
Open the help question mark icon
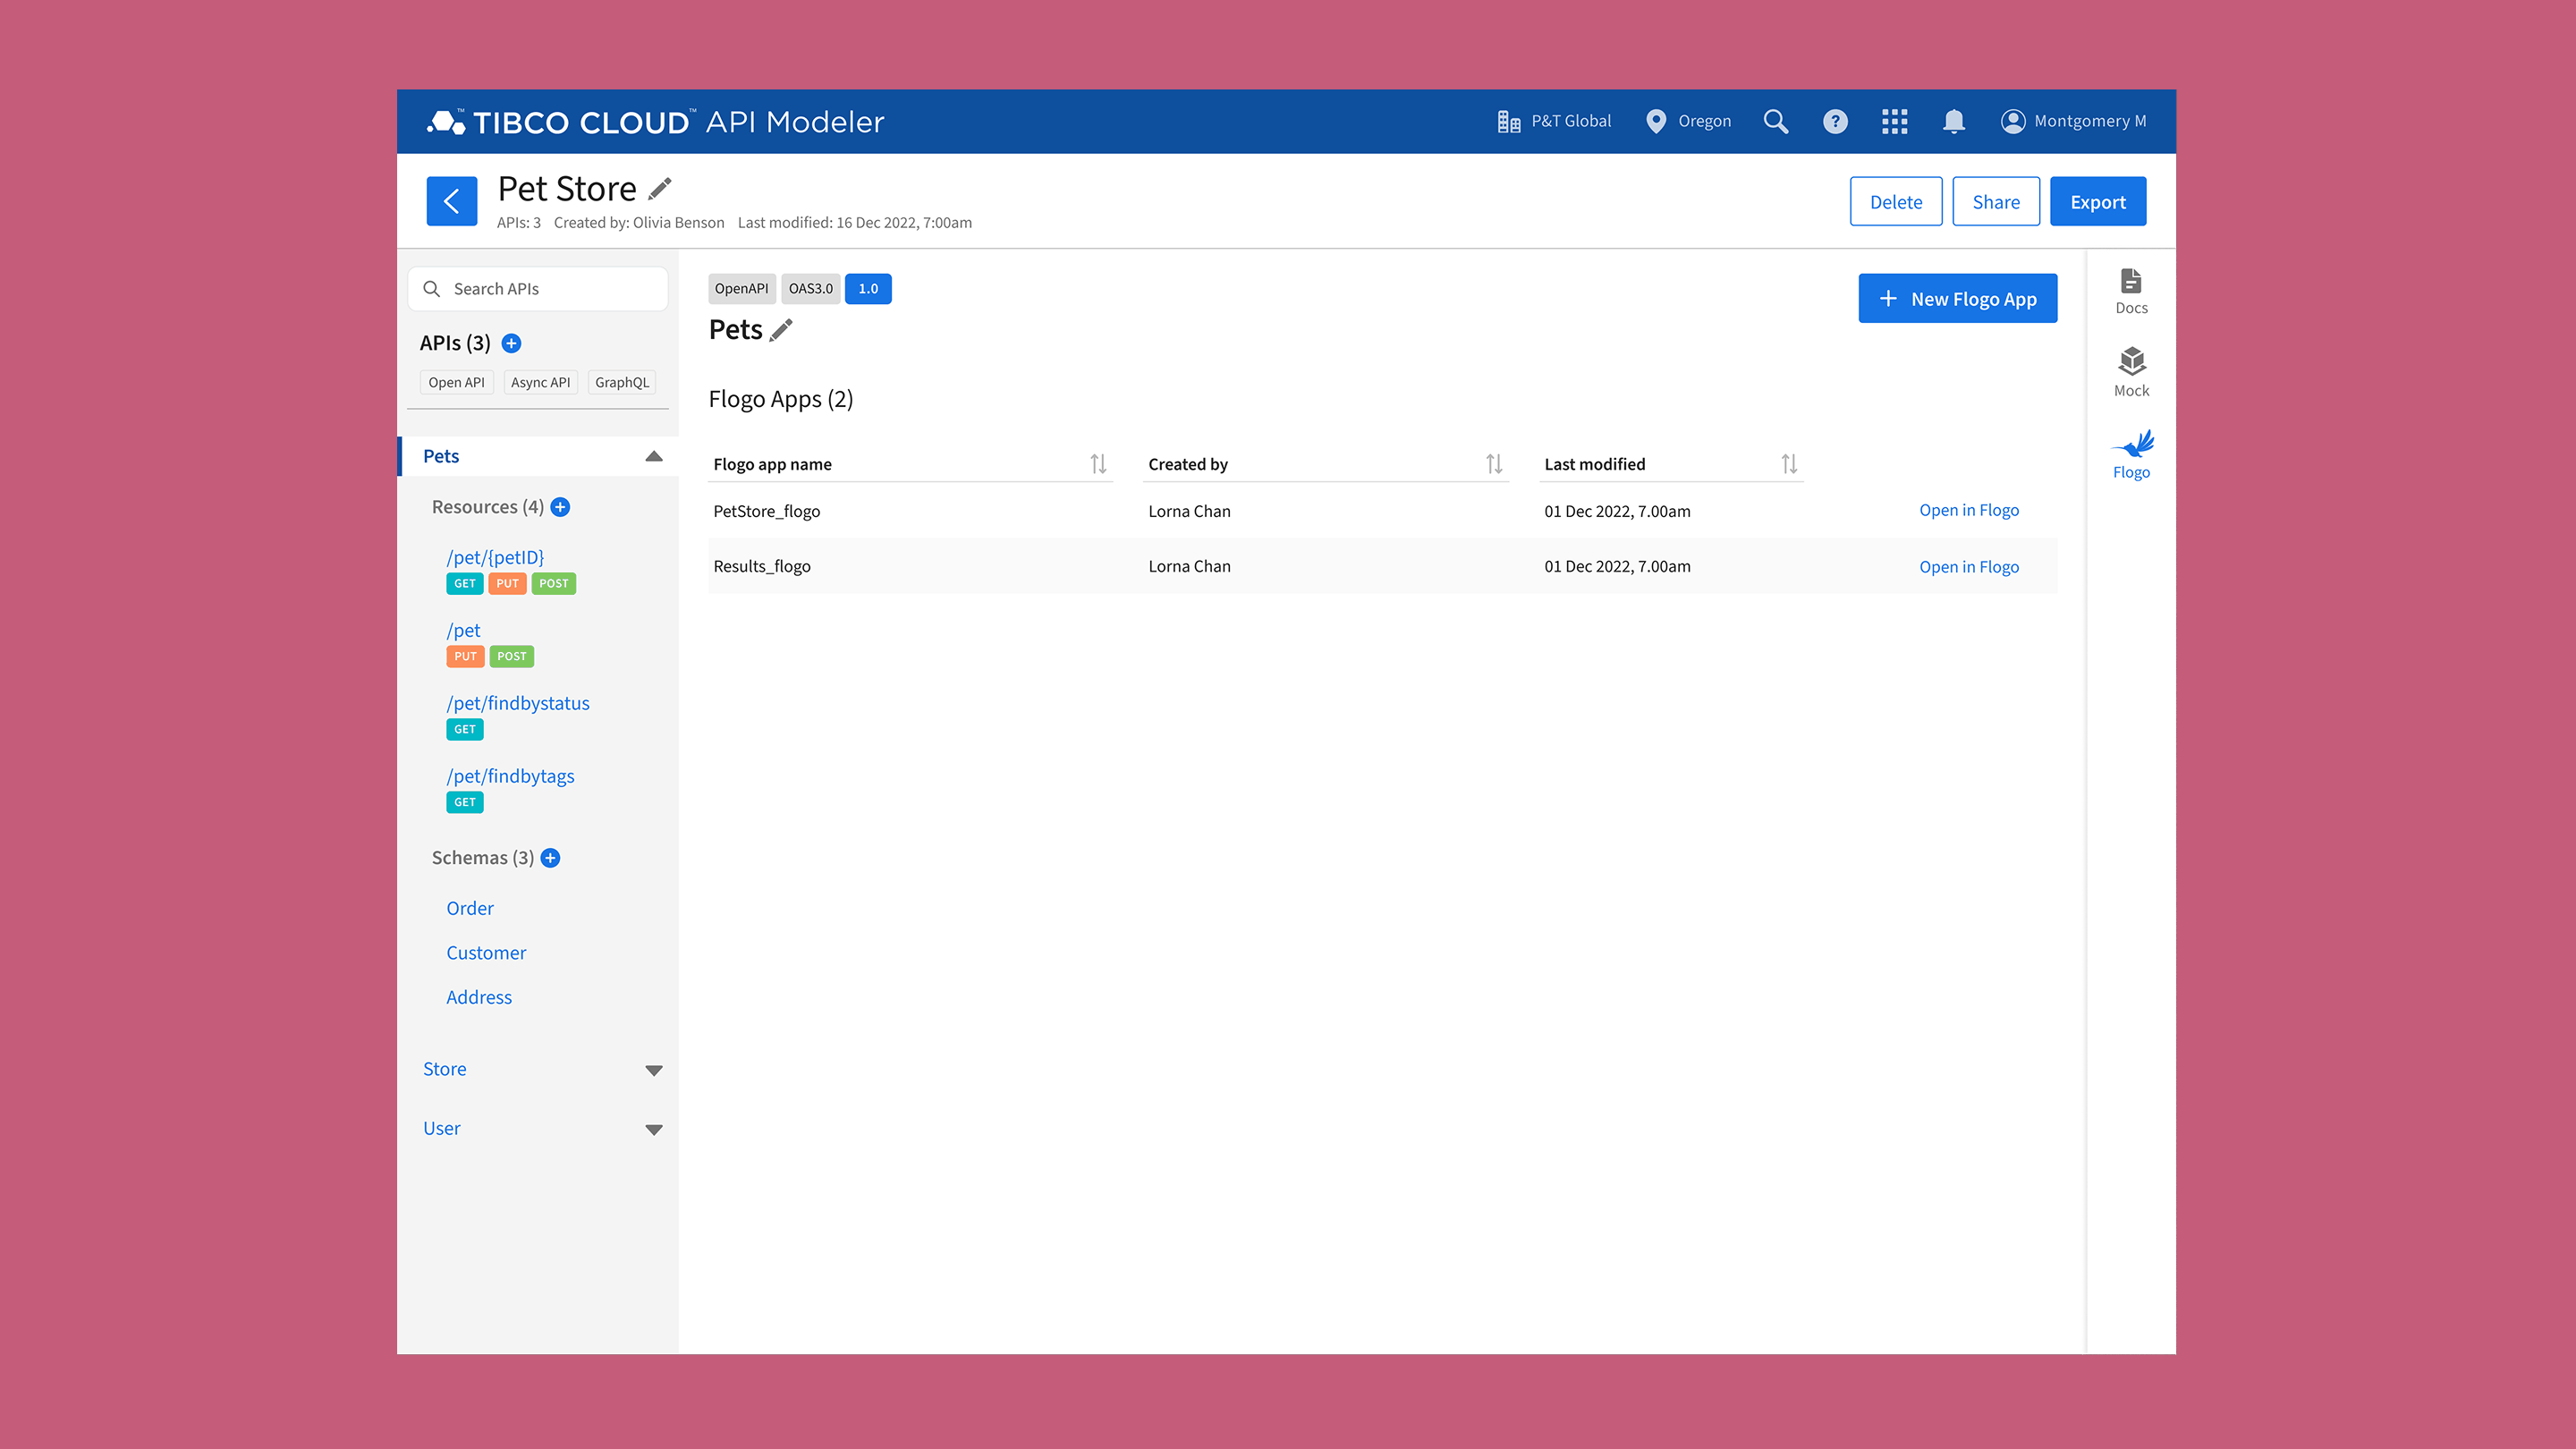(x=1836, y=121)
